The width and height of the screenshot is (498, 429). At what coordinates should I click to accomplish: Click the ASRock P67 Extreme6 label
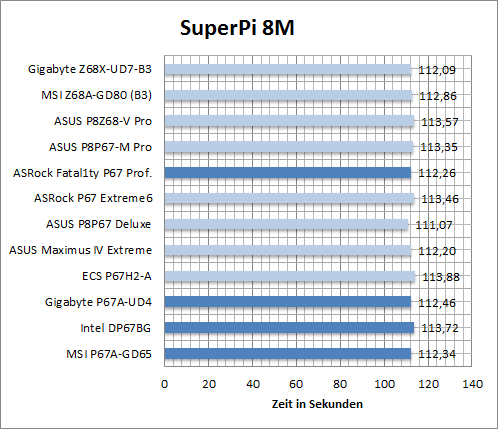click(93, 198)
